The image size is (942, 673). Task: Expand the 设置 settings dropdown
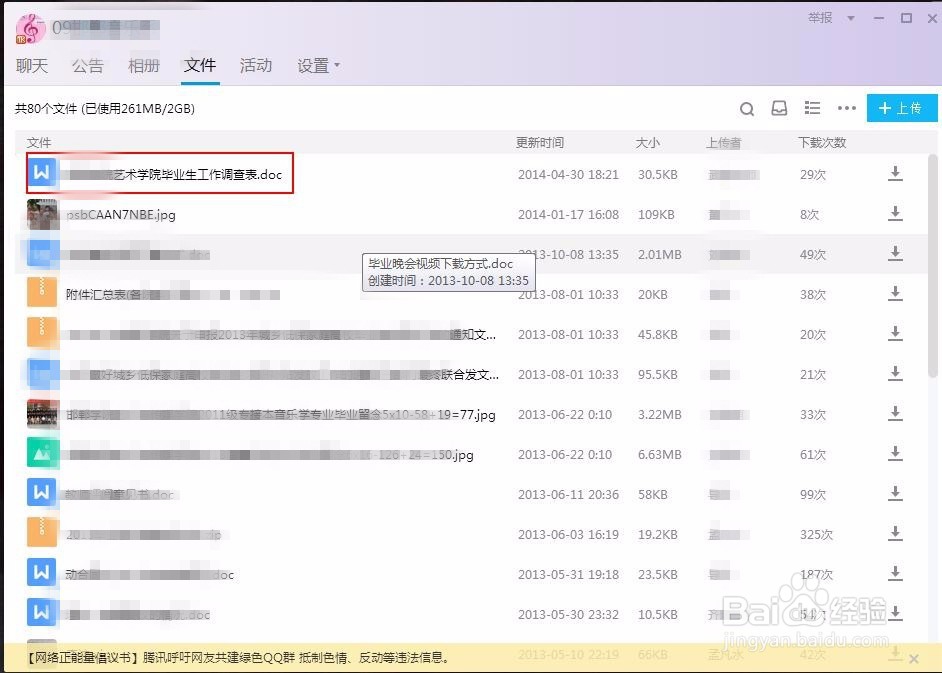315,65
